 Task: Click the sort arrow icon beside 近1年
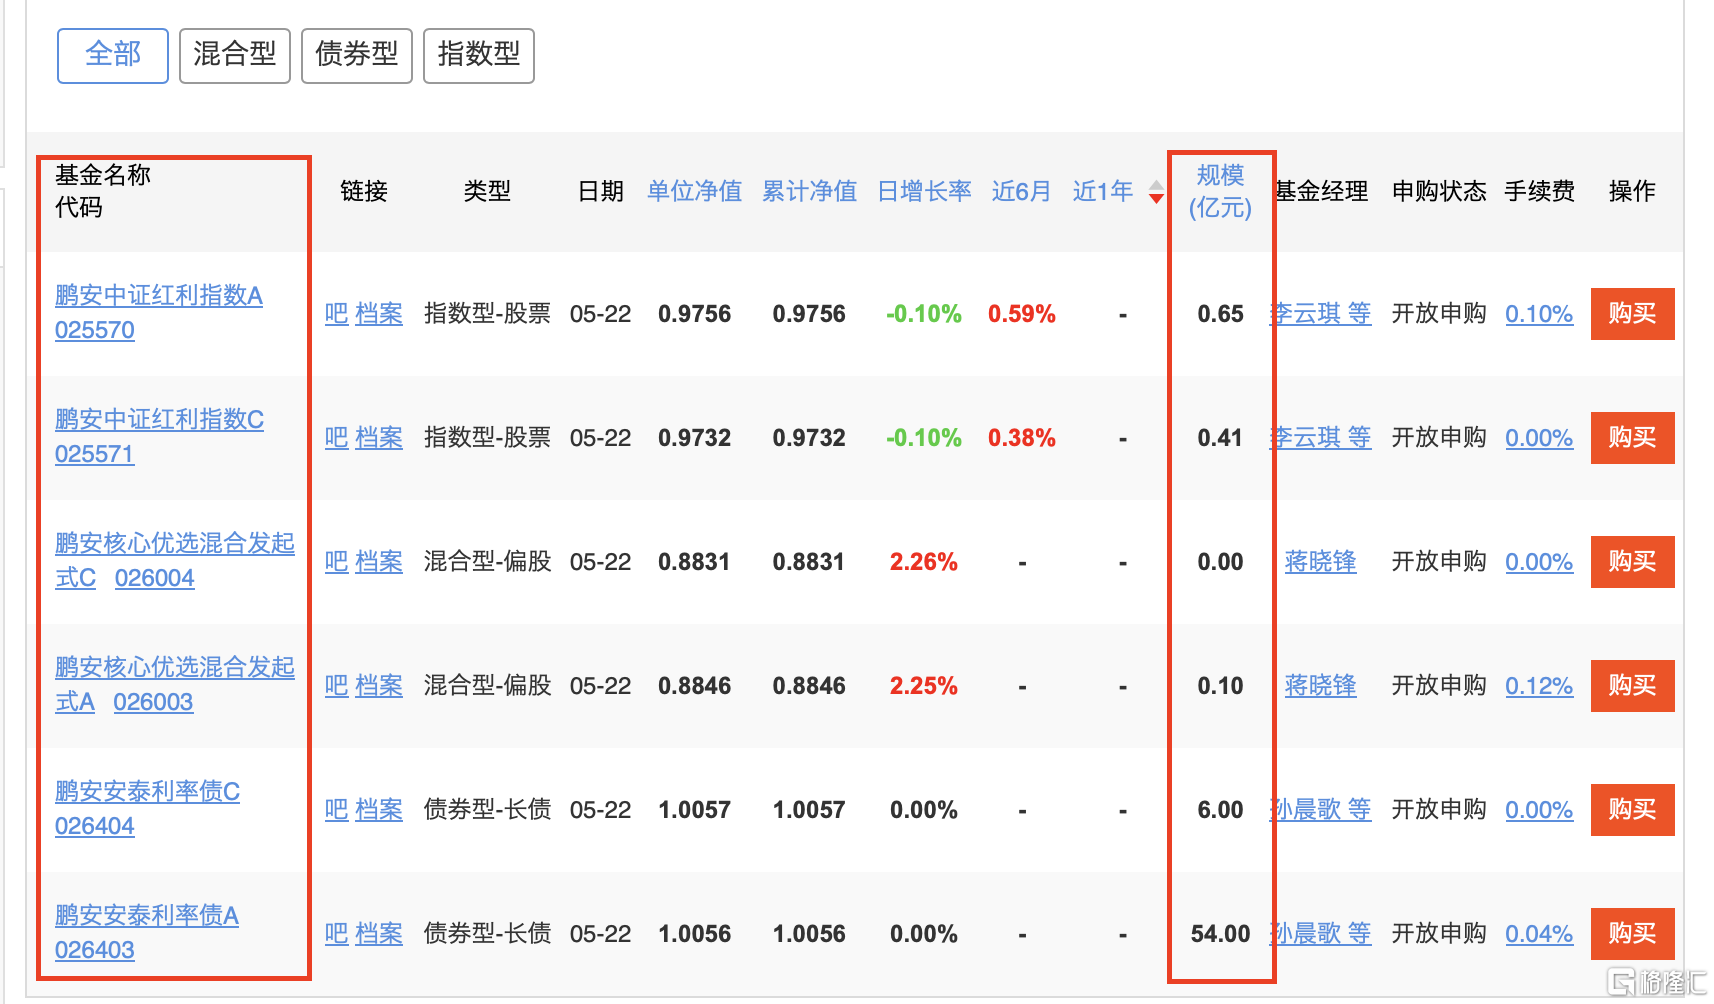click(1156, 191)
